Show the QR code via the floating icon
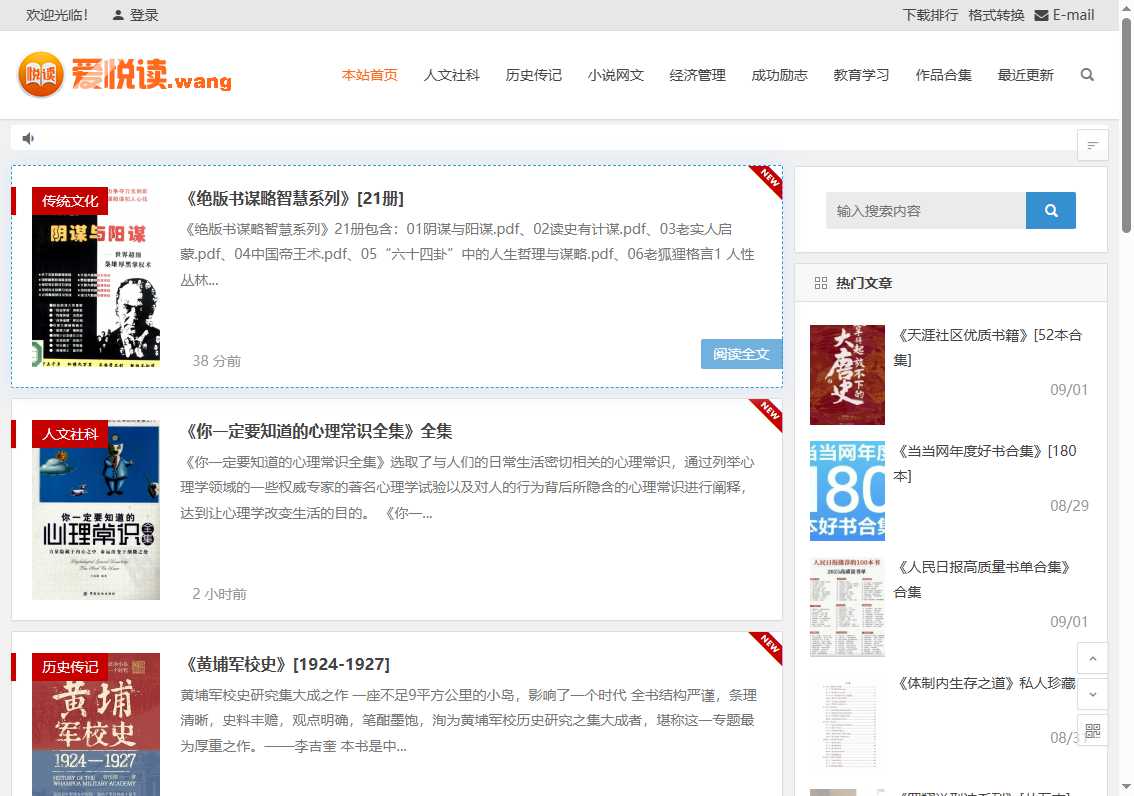The image size is (1134, 796). point(1092,730)
